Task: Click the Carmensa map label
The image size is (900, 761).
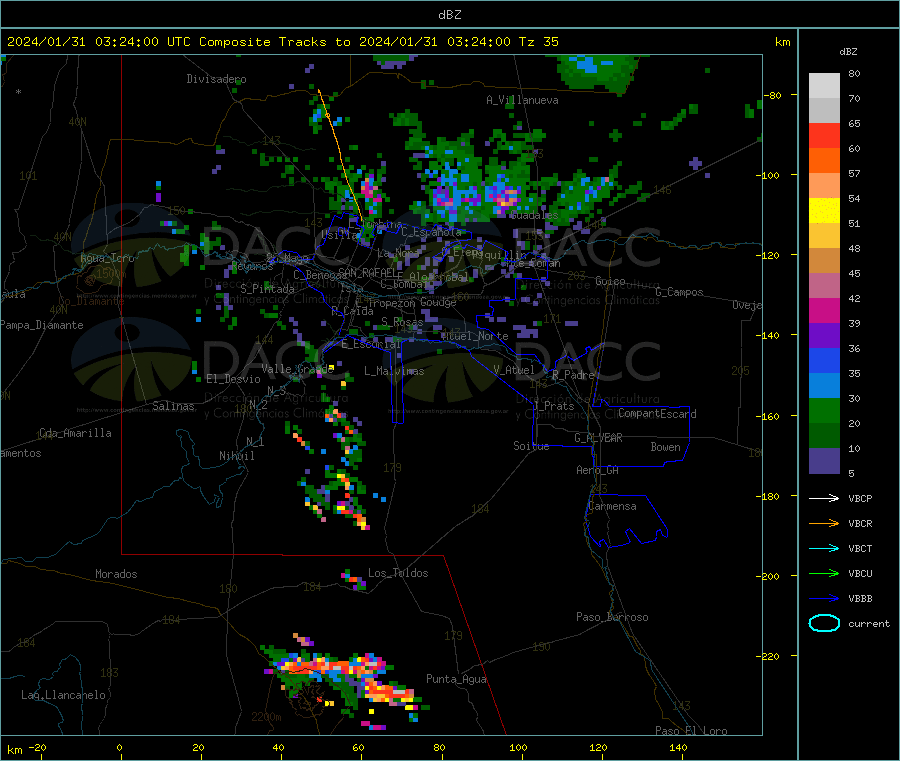Action: coord(612,506)
